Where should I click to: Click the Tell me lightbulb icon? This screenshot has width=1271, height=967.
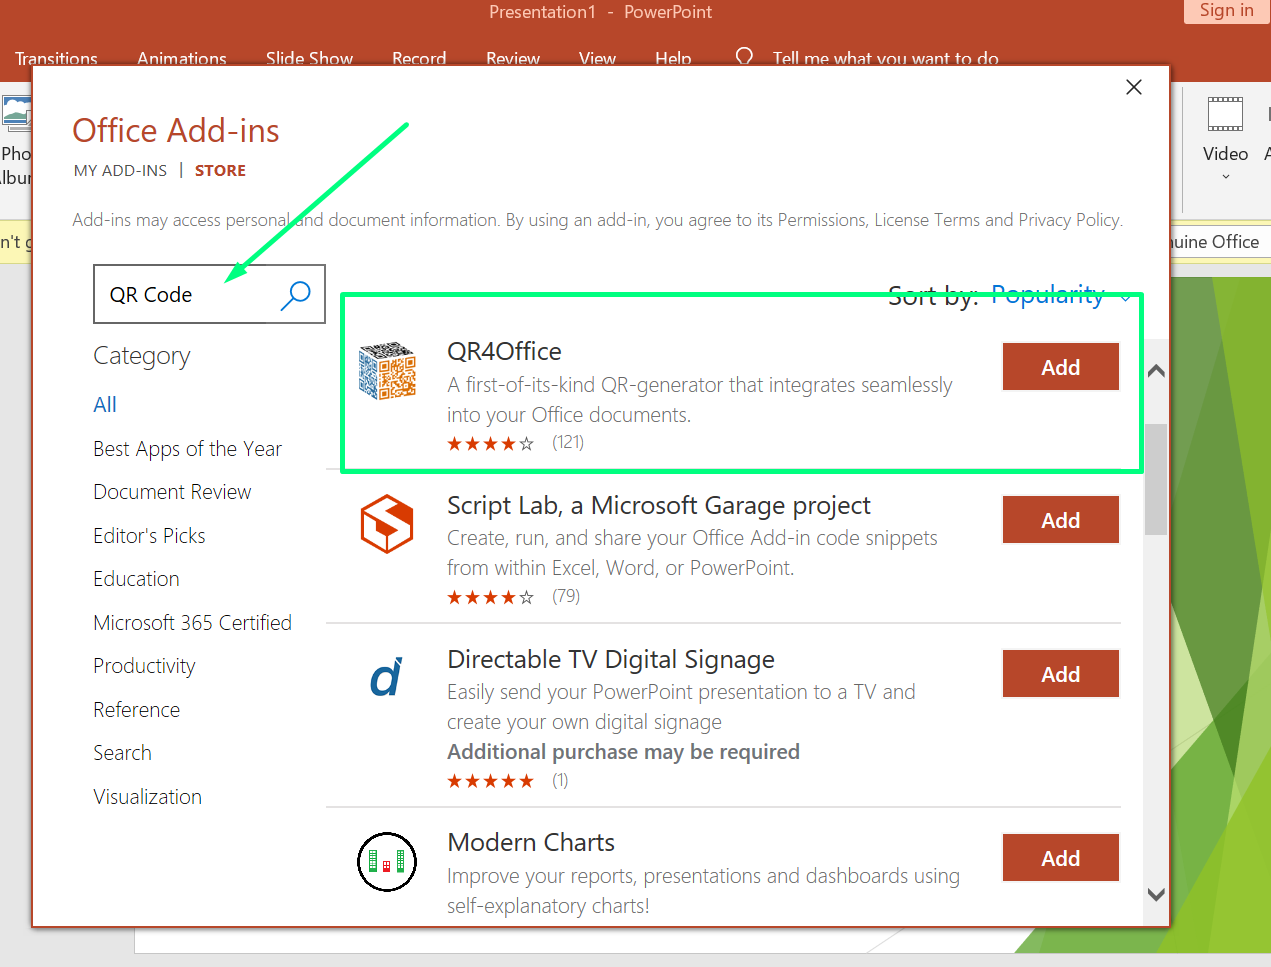coord(744,57)
